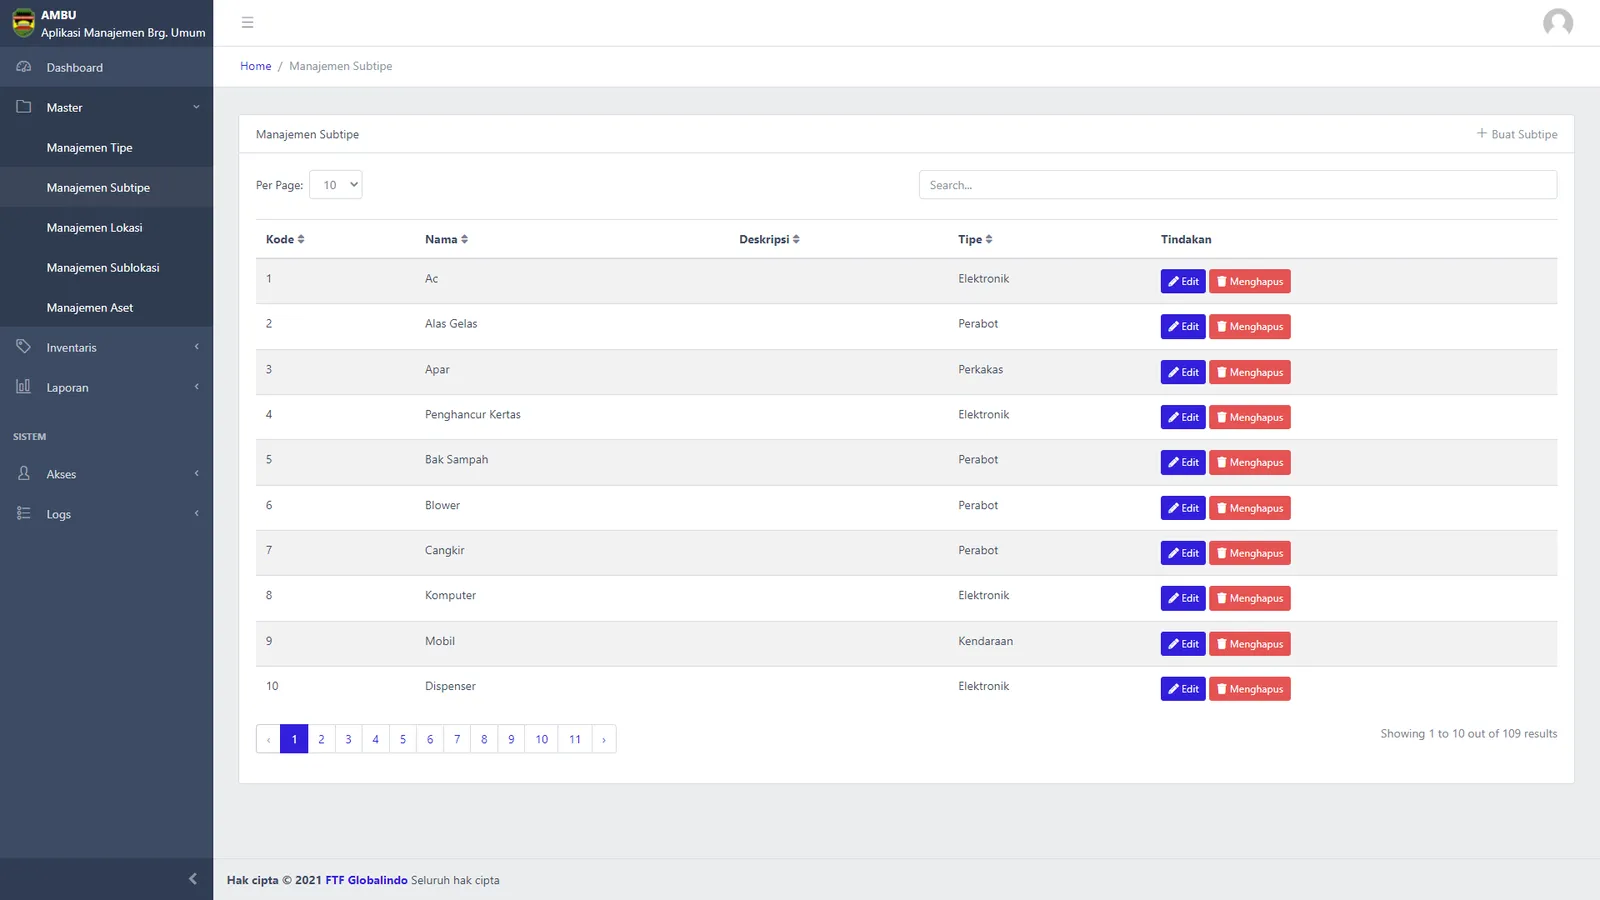
Task: Open the user avatar profile menu
Action: pos(1557,22)
